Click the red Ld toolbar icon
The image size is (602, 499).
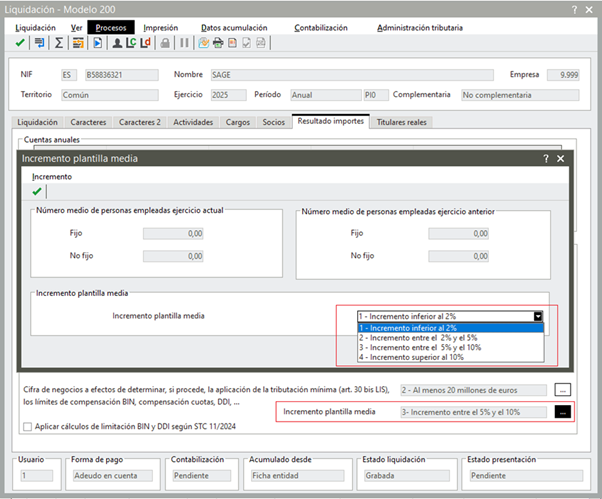pos(146,44)
